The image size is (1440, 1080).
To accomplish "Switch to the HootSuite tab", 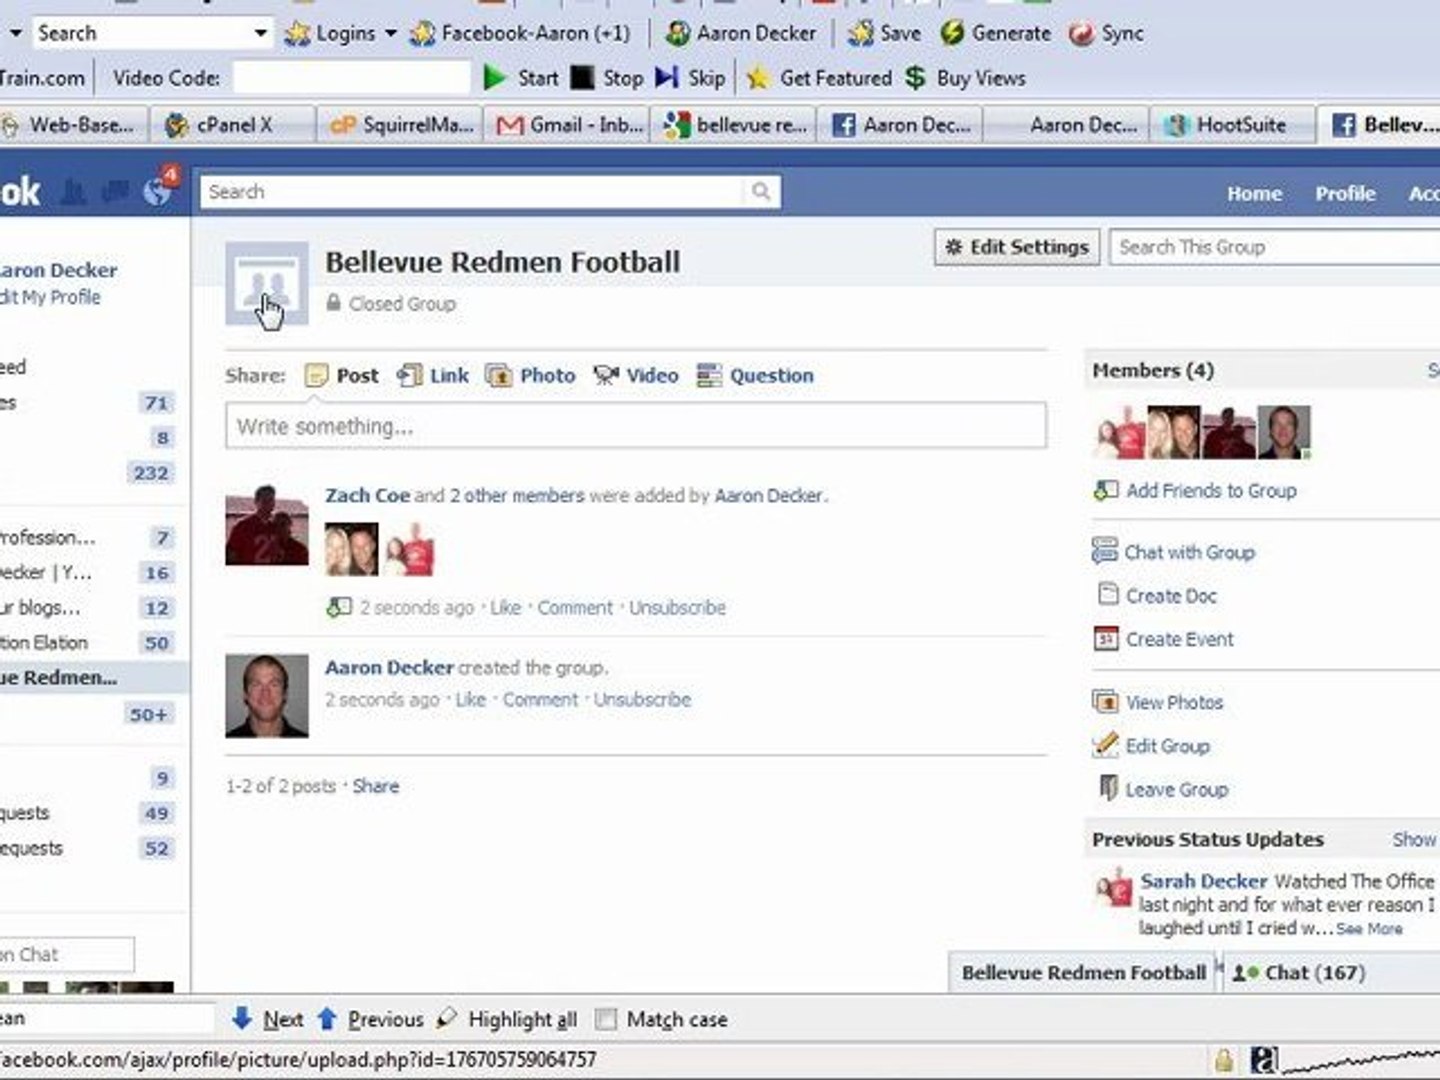I will click(x=1231, y=125).
